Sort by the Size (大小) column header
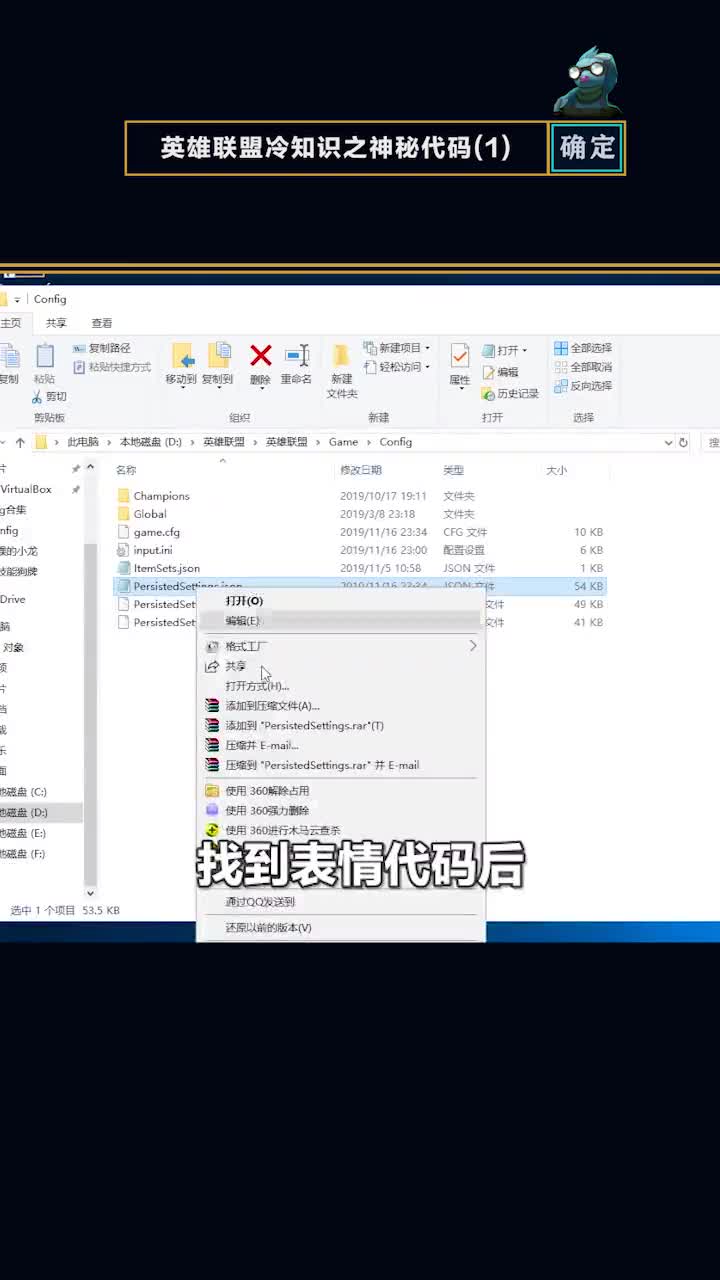Image resolution: width=720 pixels, height=1280 pixels. coord(557,470)
